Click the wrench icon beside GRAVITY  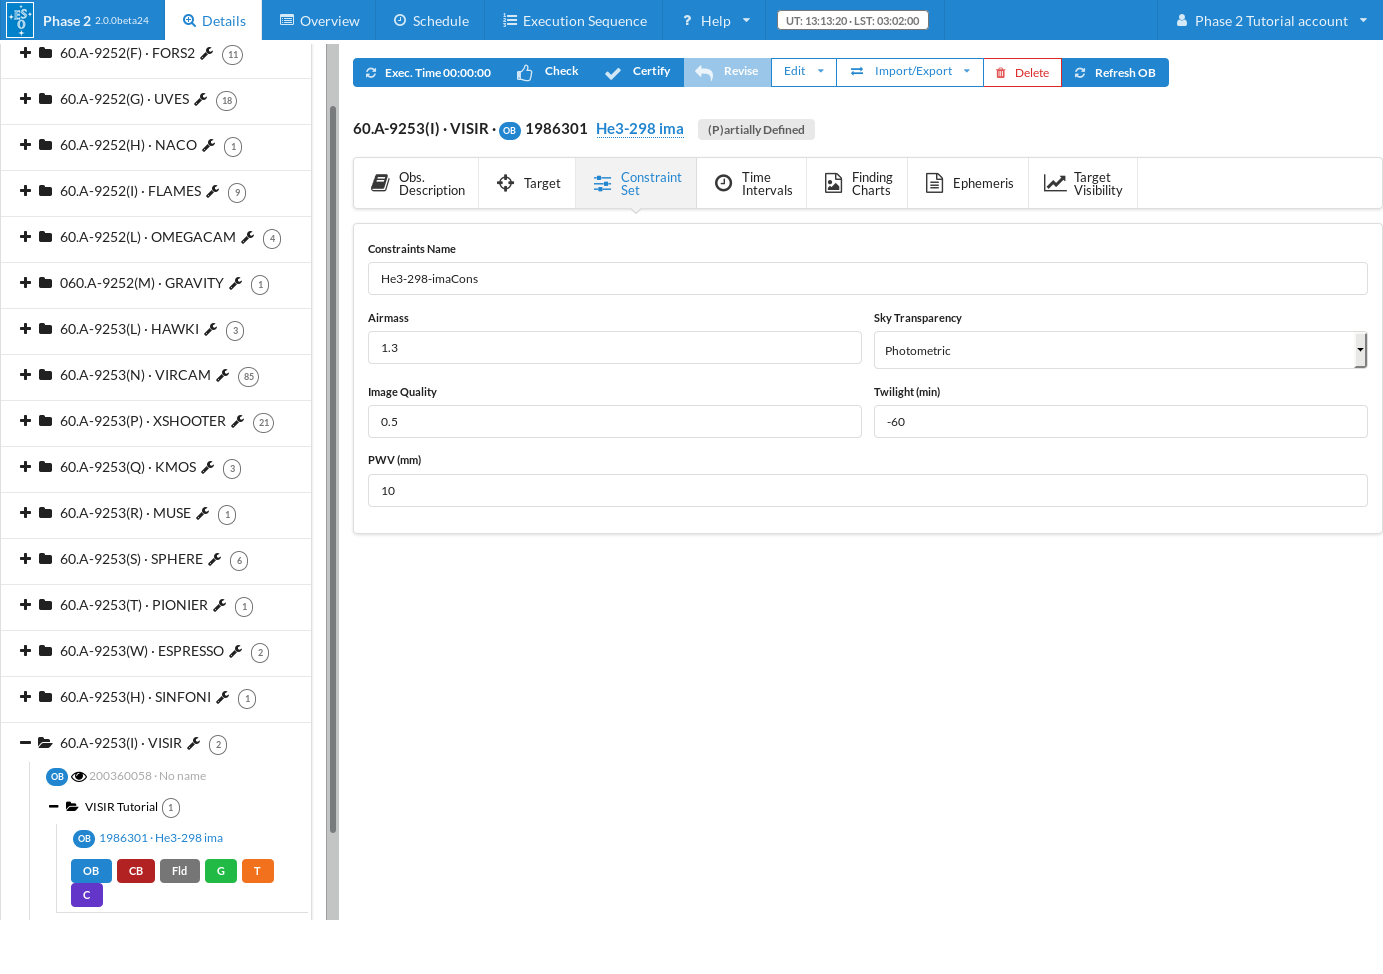pos(236,283)
